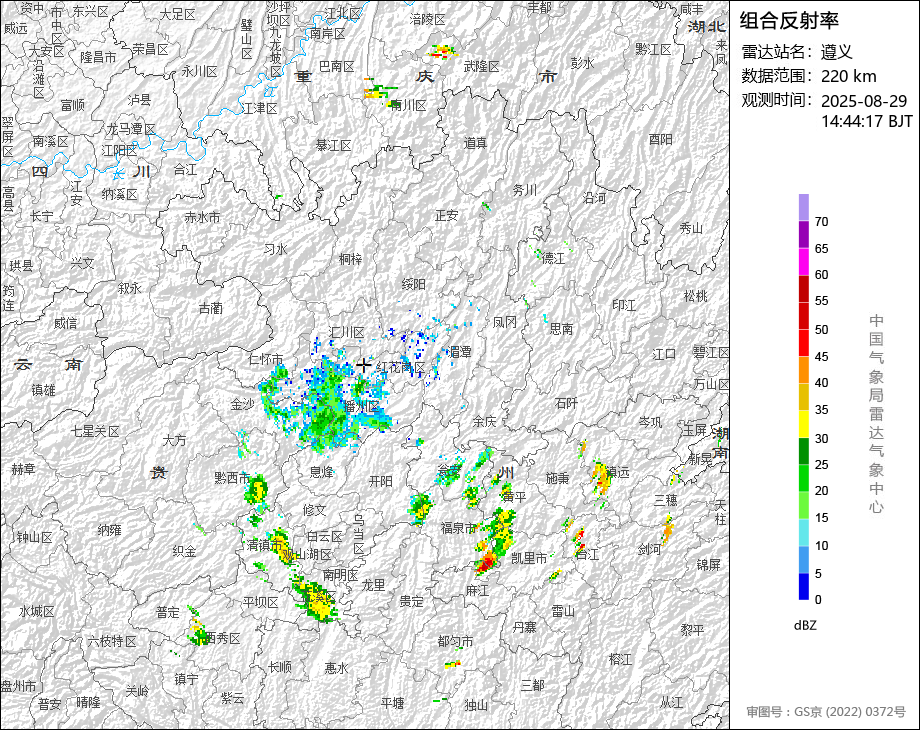Viewport: 920px width, 730px height.
Task: Click the 播州区 district label
Action: click(361, 406)
